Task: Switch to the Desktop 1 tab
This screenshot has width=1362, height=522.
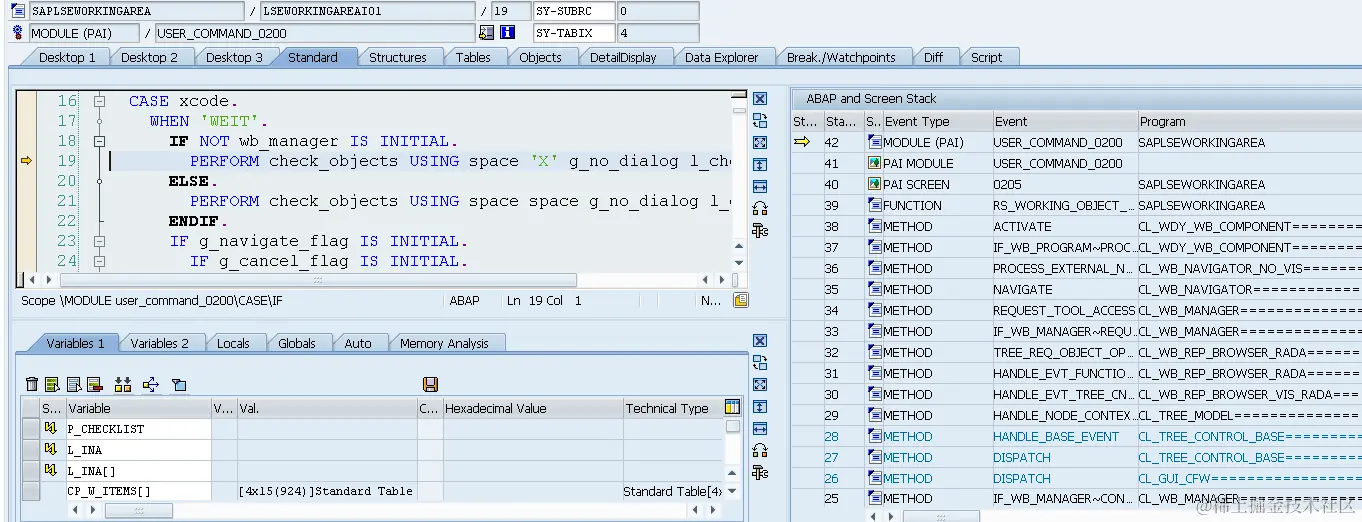Action: pyautogui.click(x=67, y=57)
